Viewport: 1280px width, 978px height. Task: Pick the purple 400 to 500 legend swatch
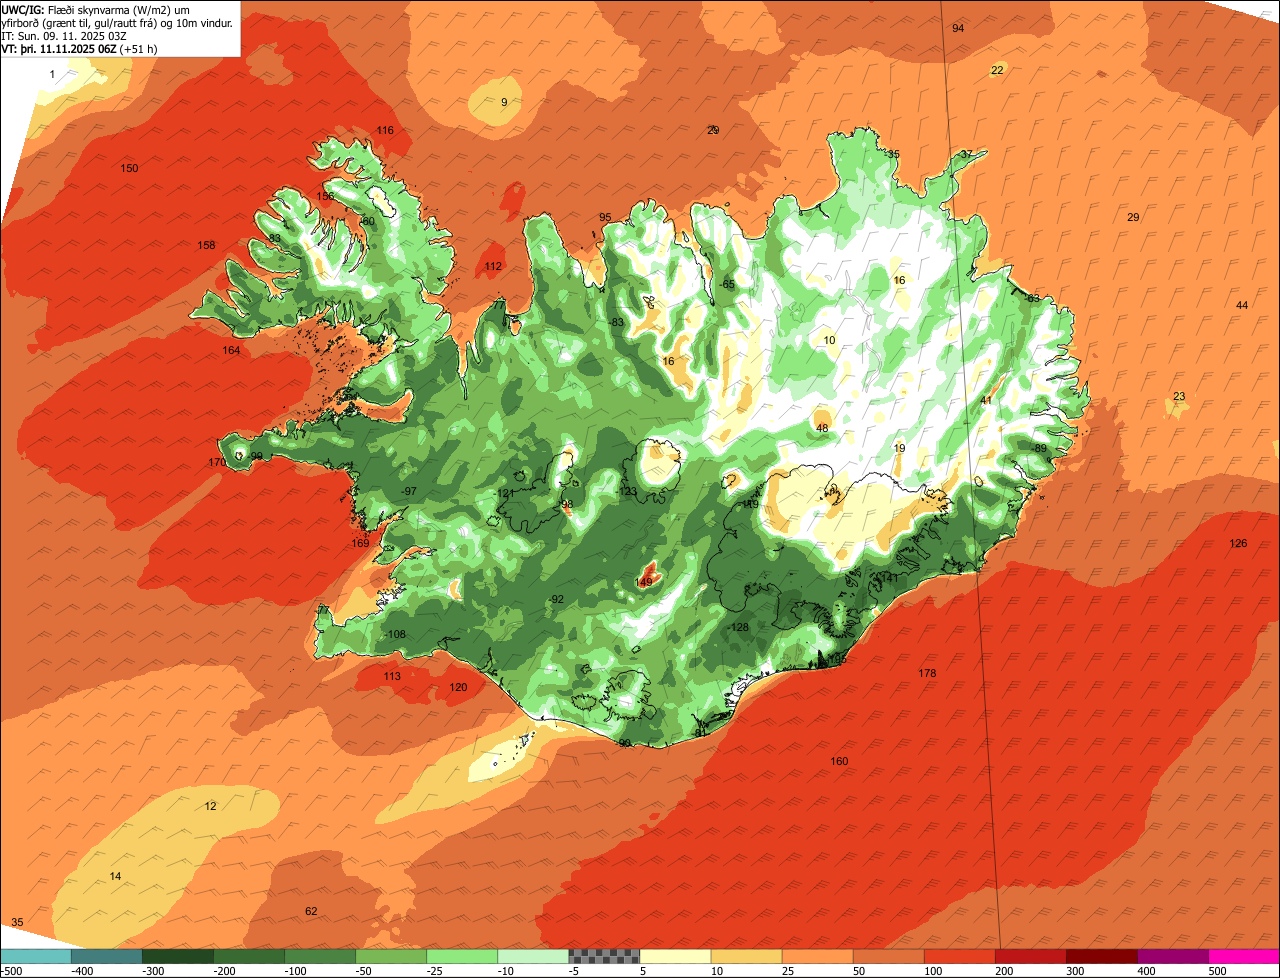point(1172,956)
